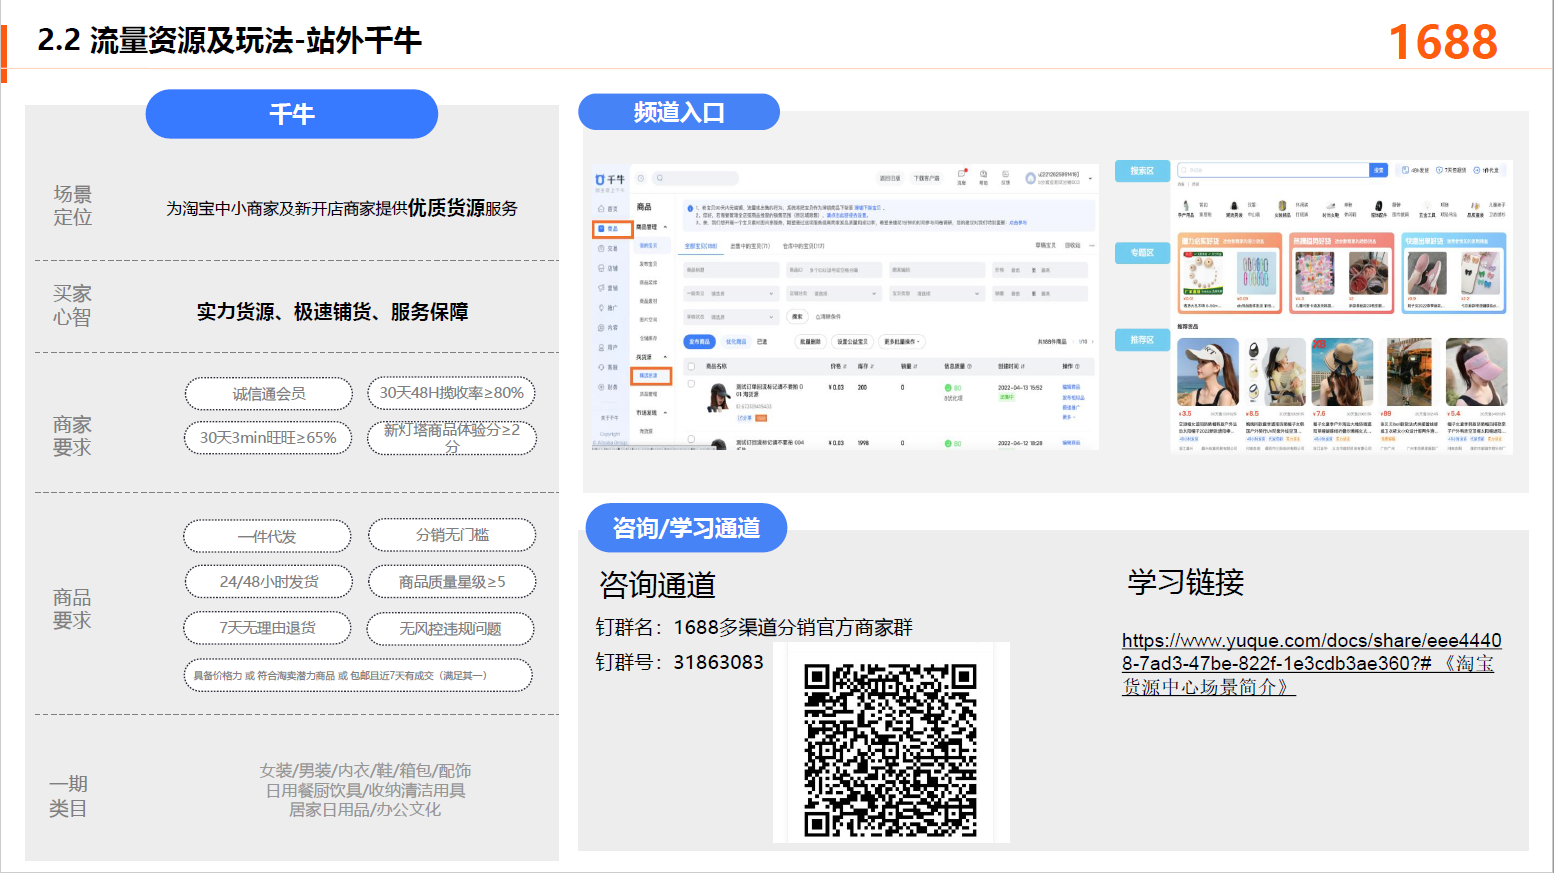Toggle the select-all checkbox in table header
The image size is (1554, 873).
[691, 366]
